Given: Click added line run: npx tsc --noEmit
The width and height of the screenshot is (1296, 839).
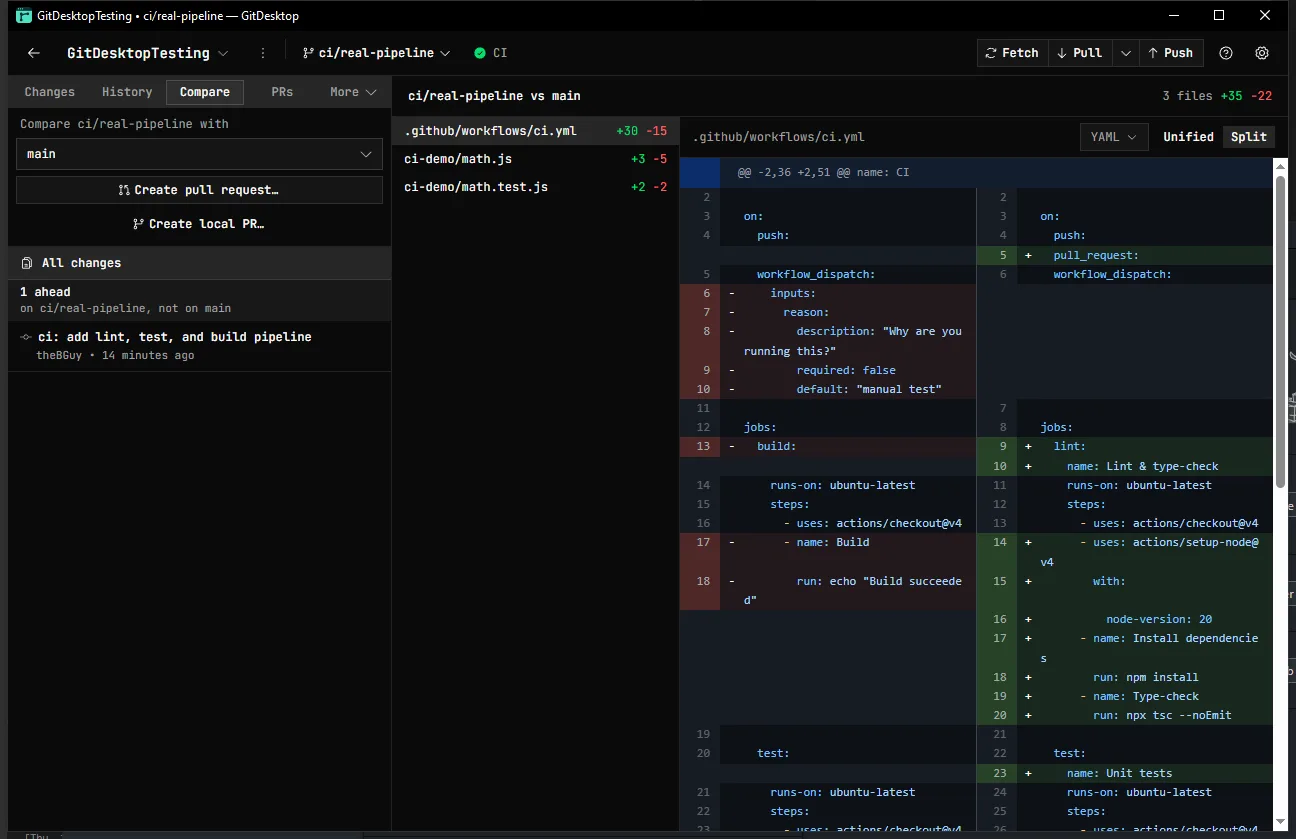Looking at the screenshot, I should (x=1124, y=715).
